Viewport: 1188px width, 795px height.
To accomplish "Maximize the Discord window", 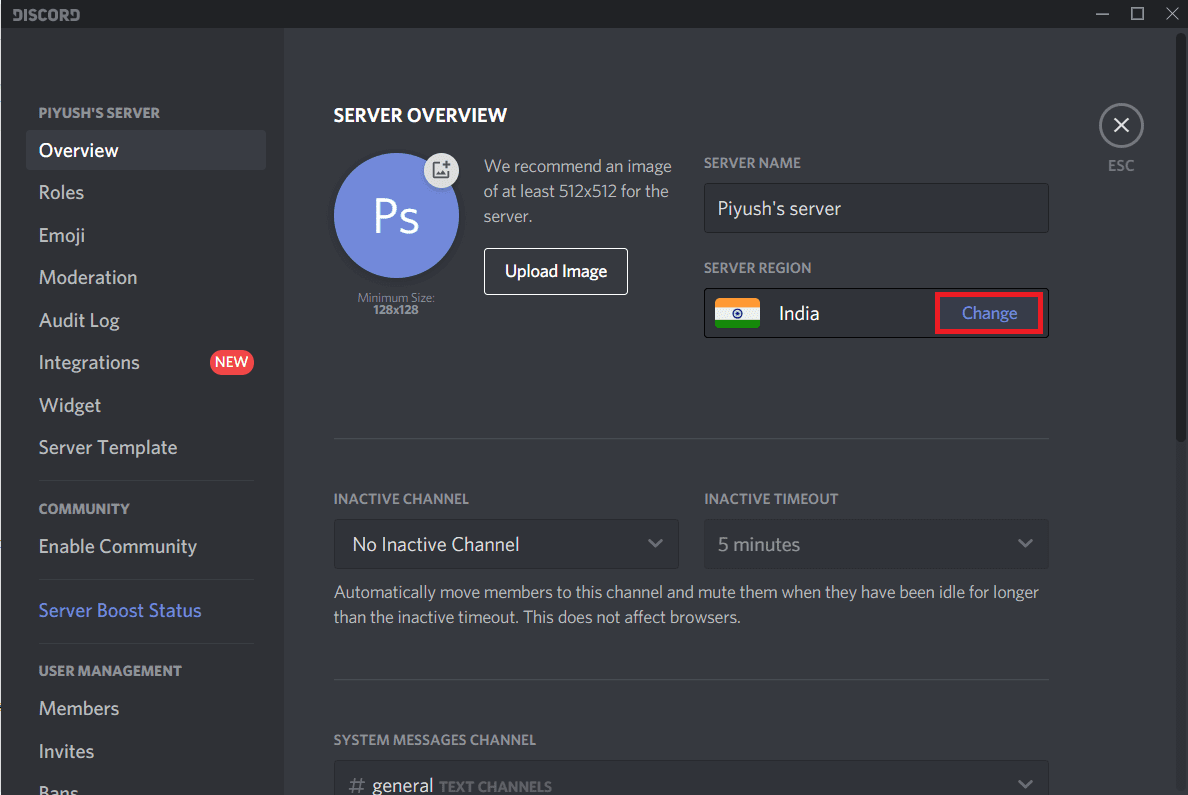I will [1137, 14].
